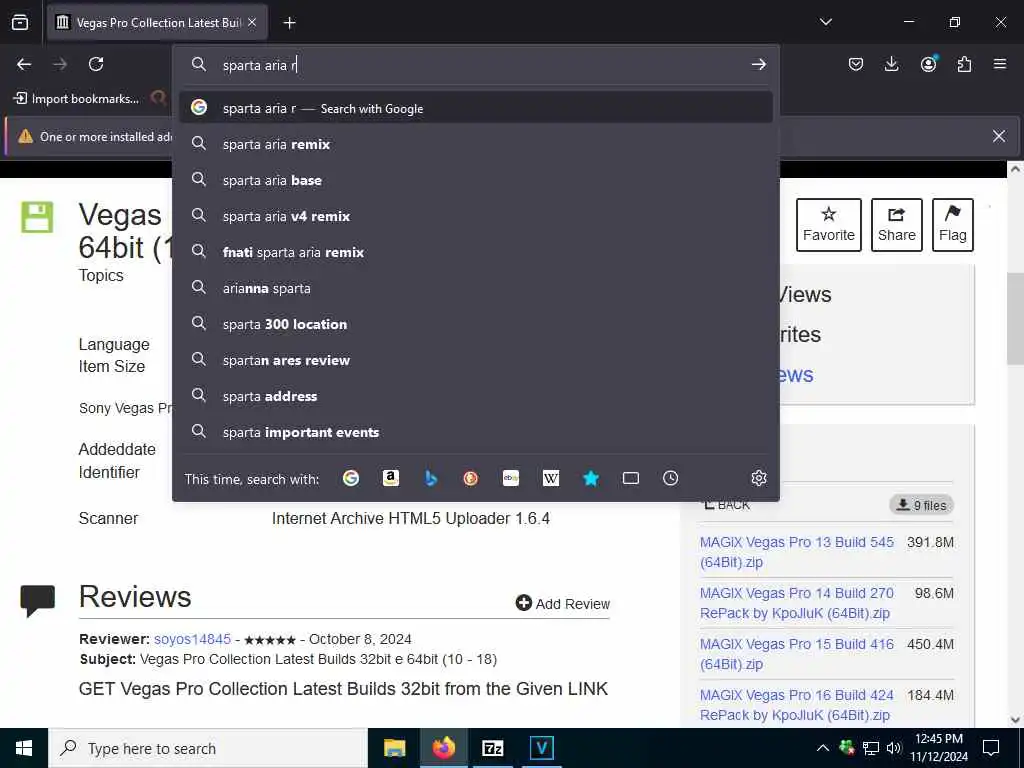Search this time with Bing icon
Screen dimensions: 1024x768
431,479
